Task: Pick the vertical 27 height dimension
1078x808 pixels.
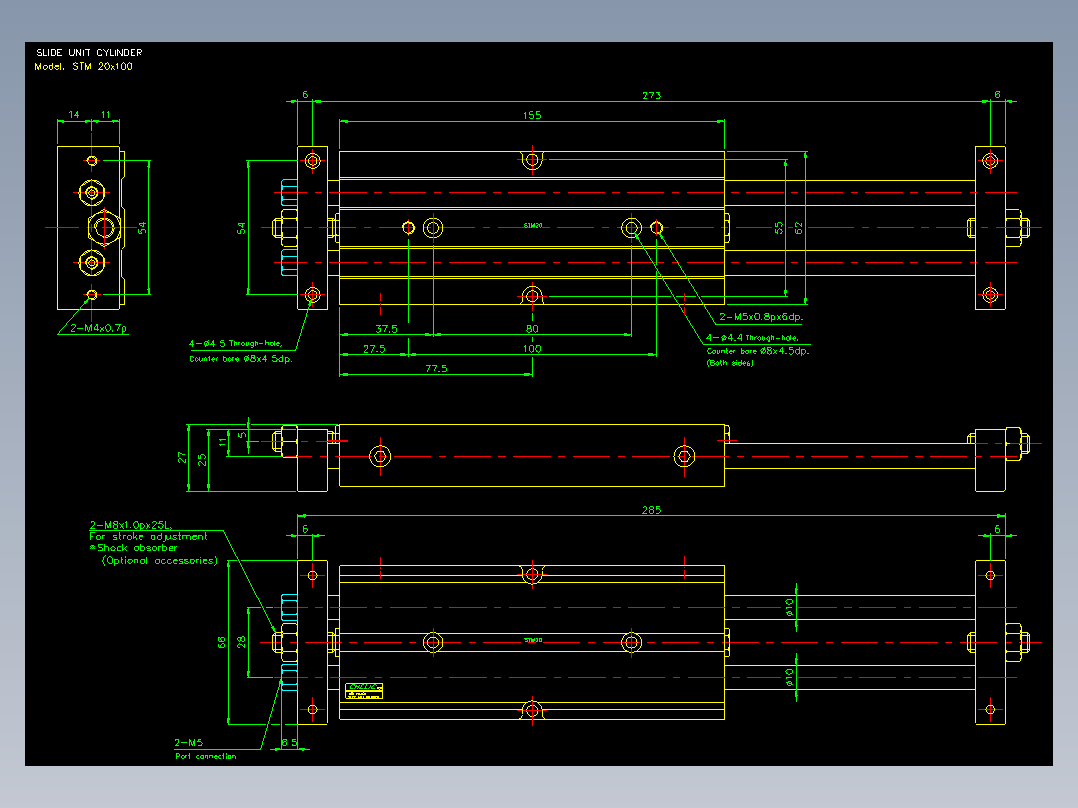Action: pyautogui.click(x=182, y=457)
